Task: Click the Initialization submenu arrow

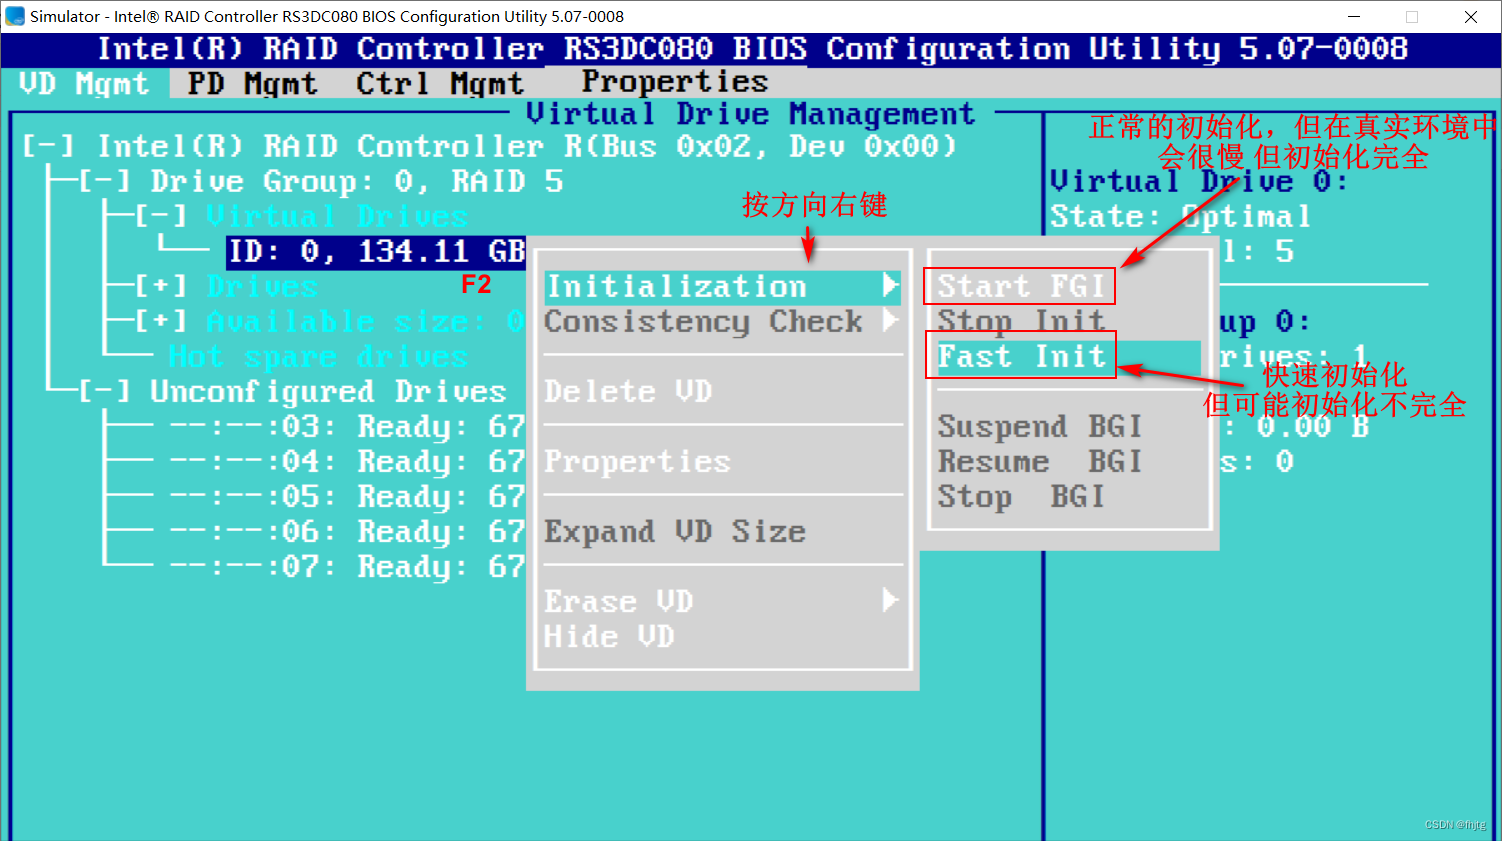Action: tap(890, 286)
